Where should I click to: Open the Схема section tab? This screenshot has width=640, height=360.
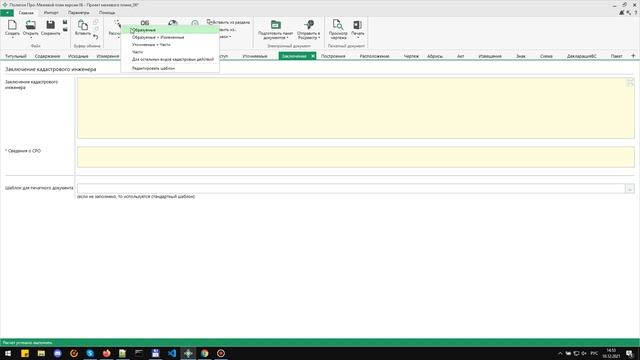(x=546, y=56)
